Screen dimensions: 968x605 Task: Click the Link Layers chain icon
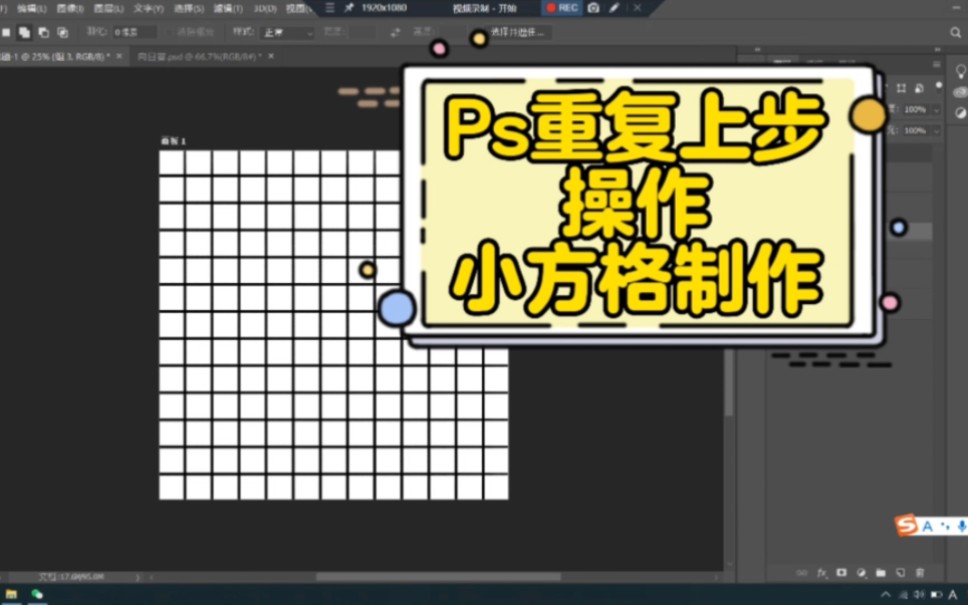click(x=803, y=573)
